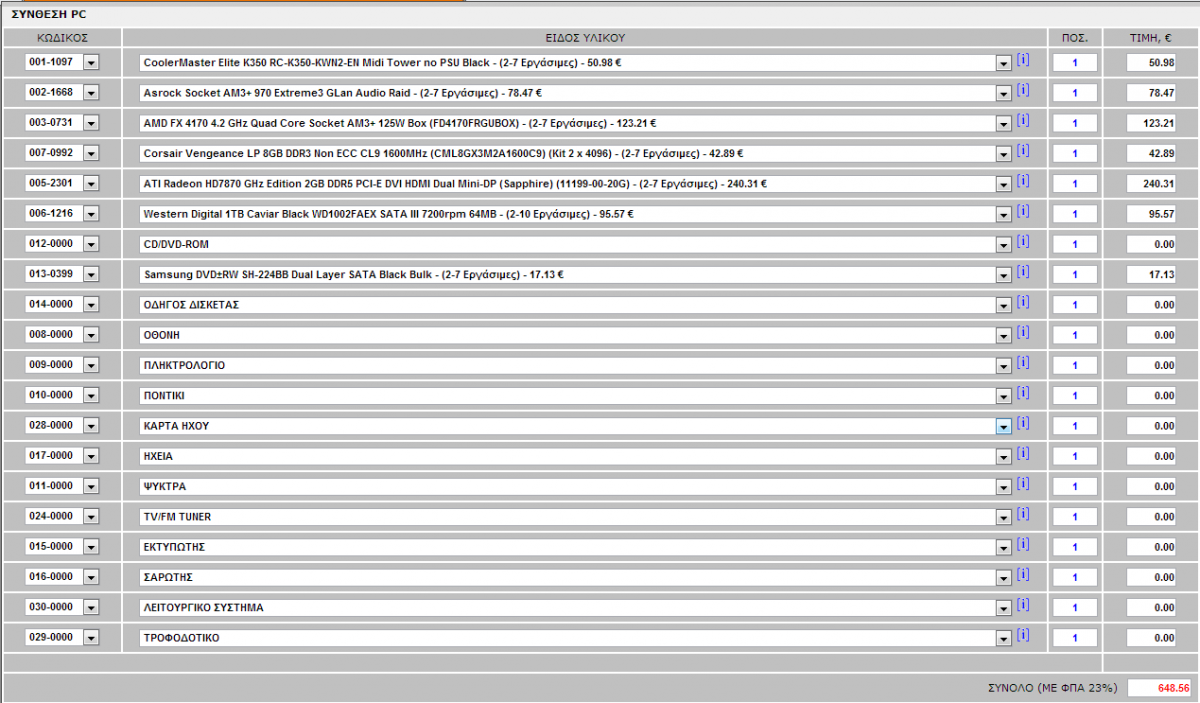Viewport: 1200px width, 703px height.
Task: Open info link for Corsair Vengeance row
Action: point(1023,151)
